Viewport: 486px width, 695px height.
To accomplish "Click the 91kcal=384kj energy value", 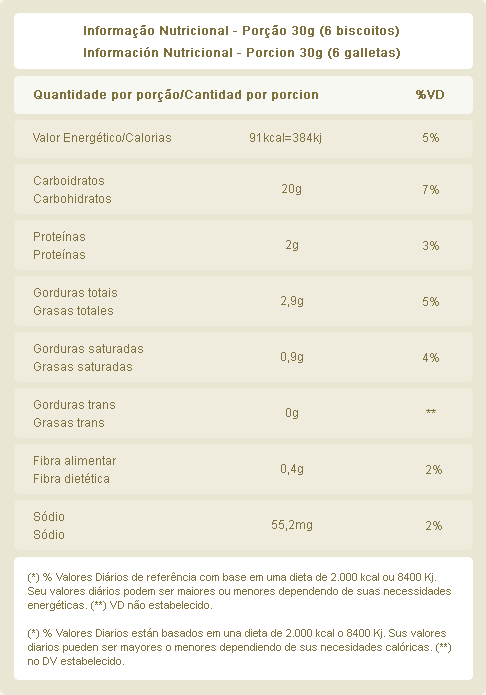I will coord(285,138).
